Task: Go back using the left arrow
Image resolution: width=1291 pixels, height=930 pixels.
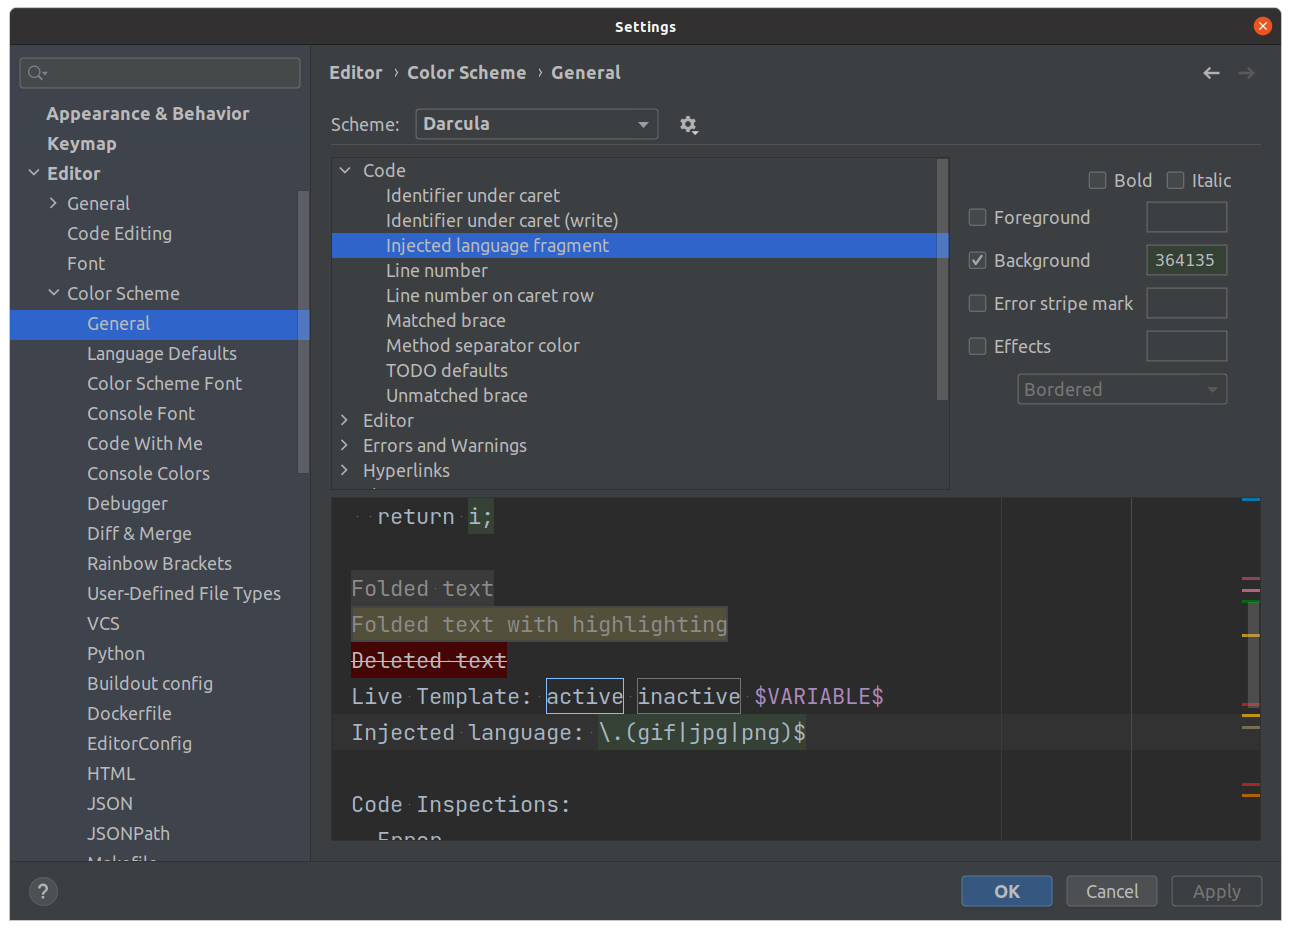Action: [x=1211, y=73]
